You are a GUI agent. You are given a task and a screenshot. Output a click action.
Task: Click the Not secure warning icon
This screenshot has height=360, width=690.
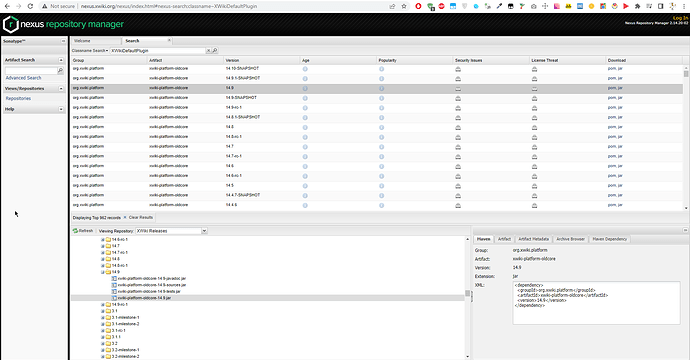44,6
